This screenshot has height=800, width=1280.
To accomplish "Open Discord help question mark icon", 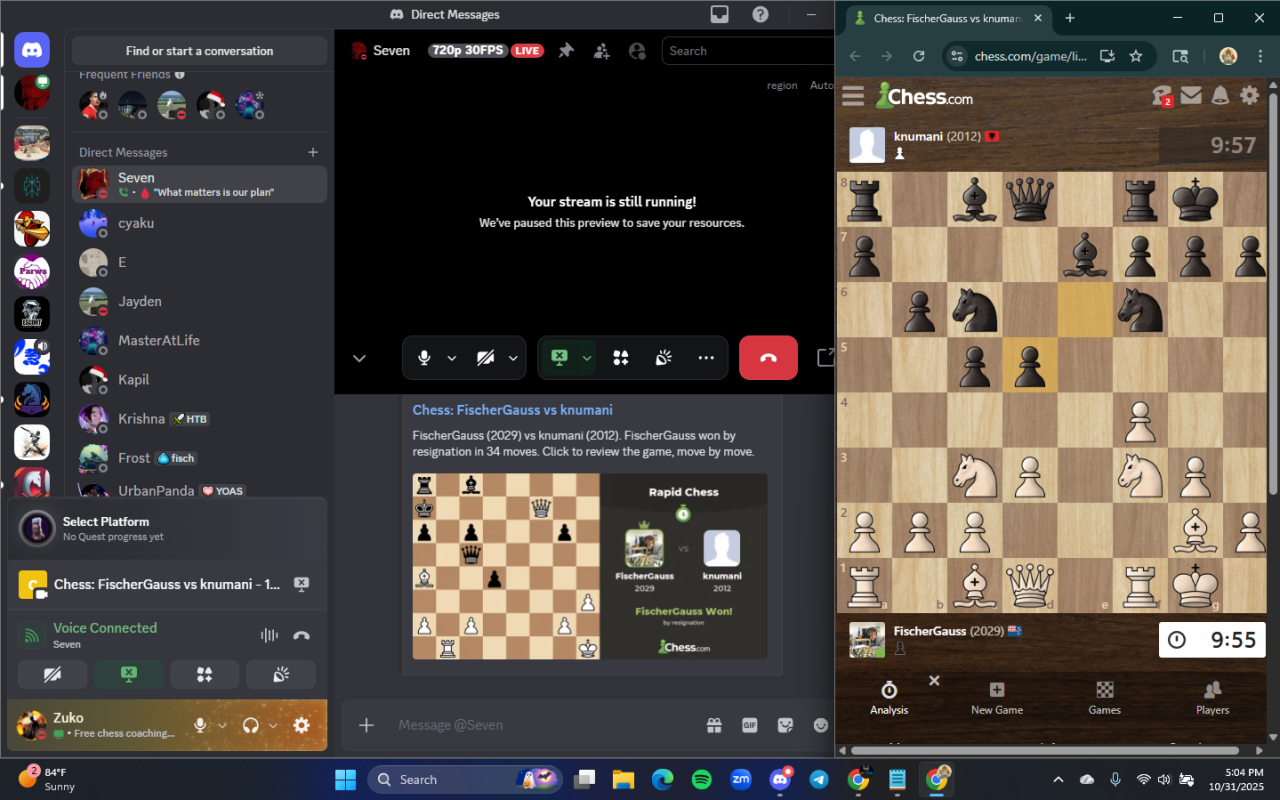I will (761, 14).
